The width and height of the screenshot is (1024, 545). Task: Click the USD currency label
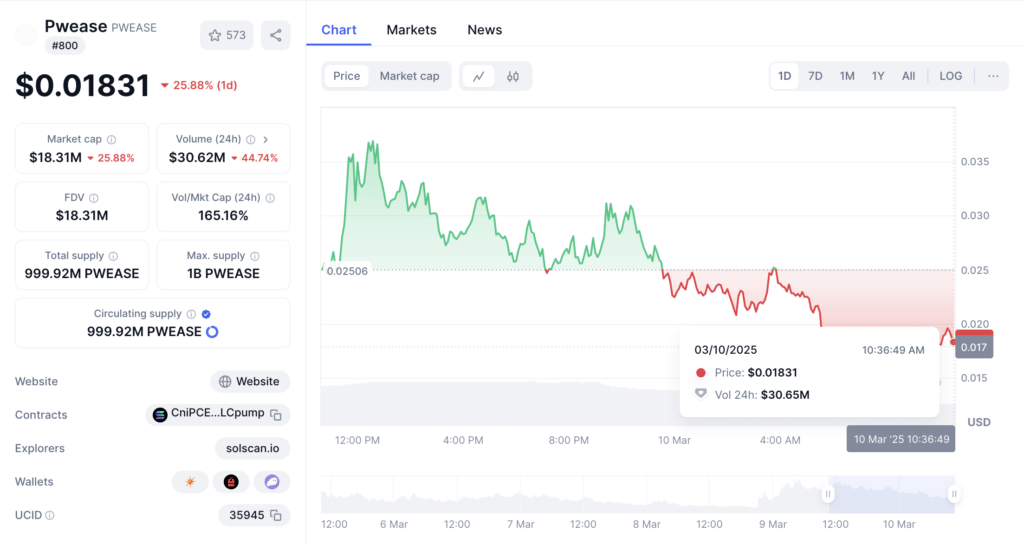979,422
